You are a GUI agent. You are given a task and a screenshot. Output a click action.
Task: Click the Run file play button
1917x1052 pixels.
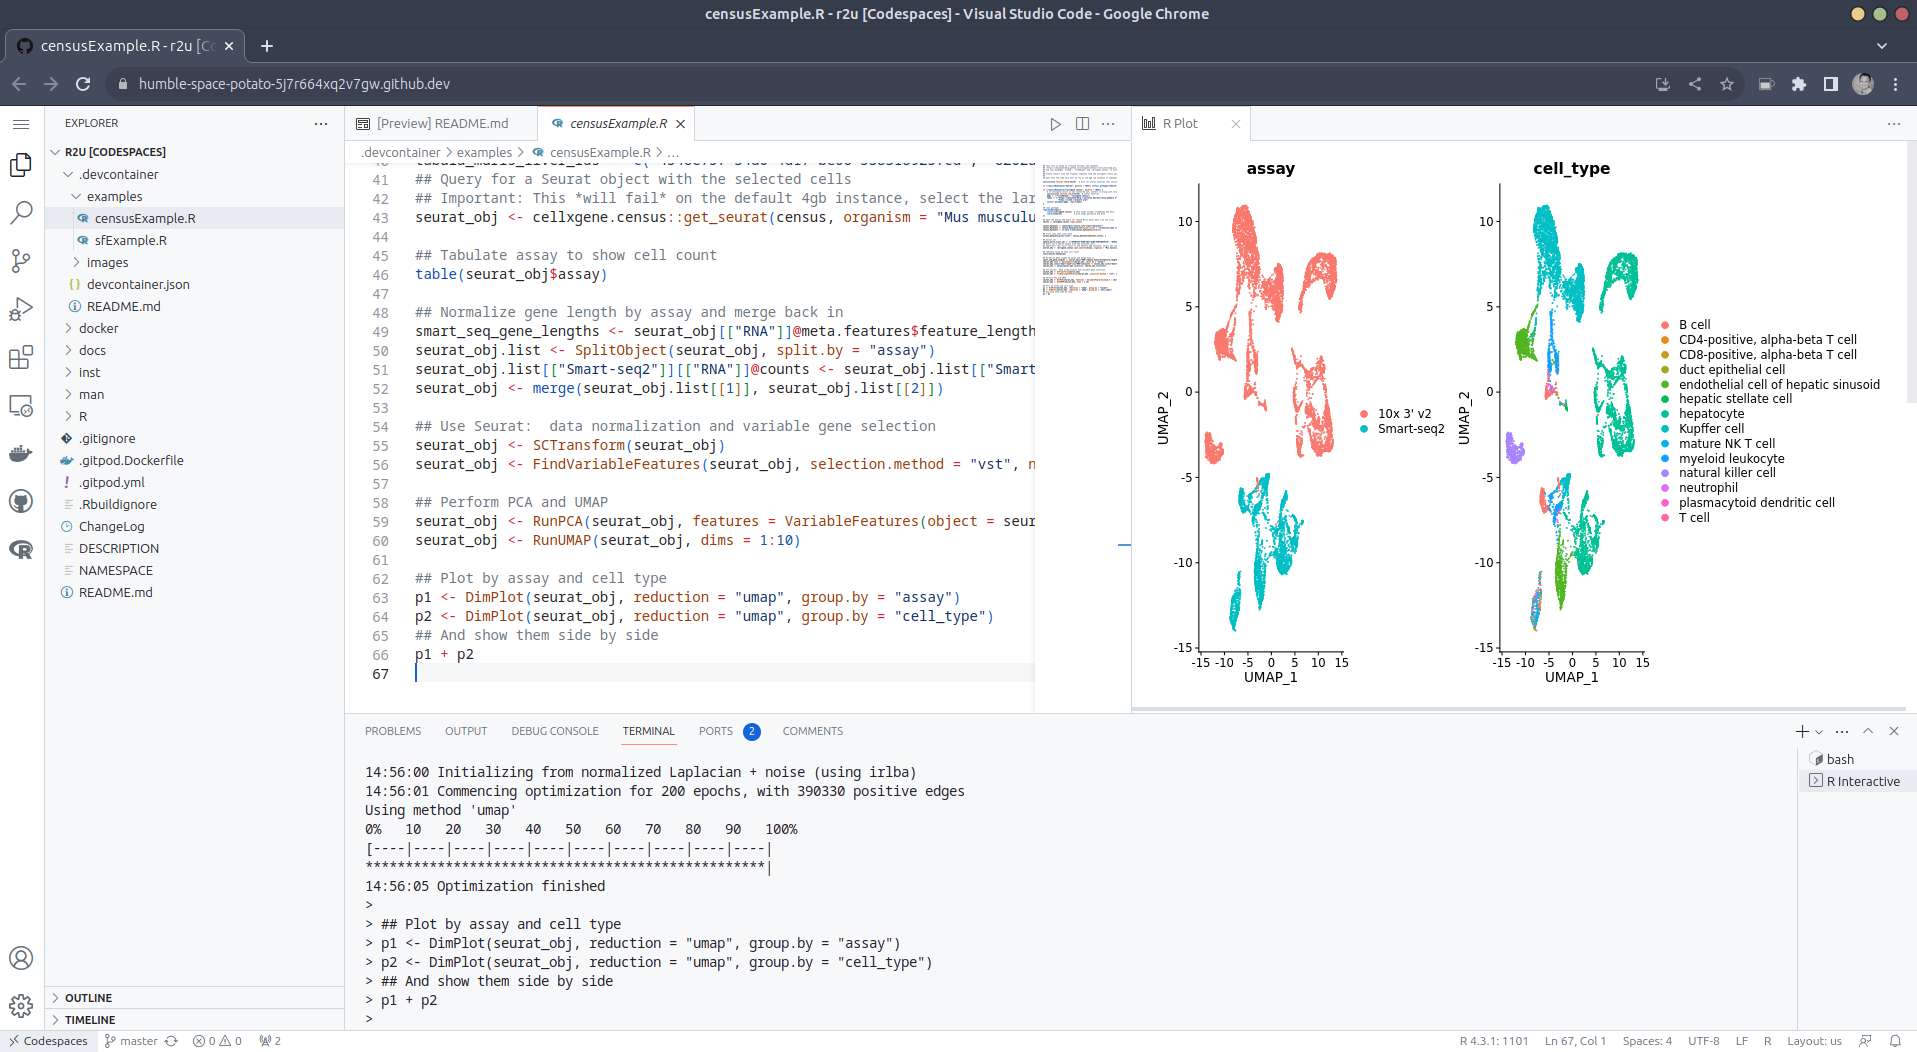pos(1055,124)
